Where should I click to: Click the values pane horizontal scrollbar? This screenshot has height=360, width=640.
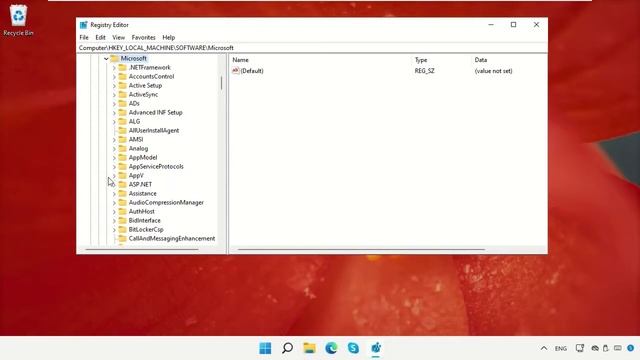(x=361, y=249)
